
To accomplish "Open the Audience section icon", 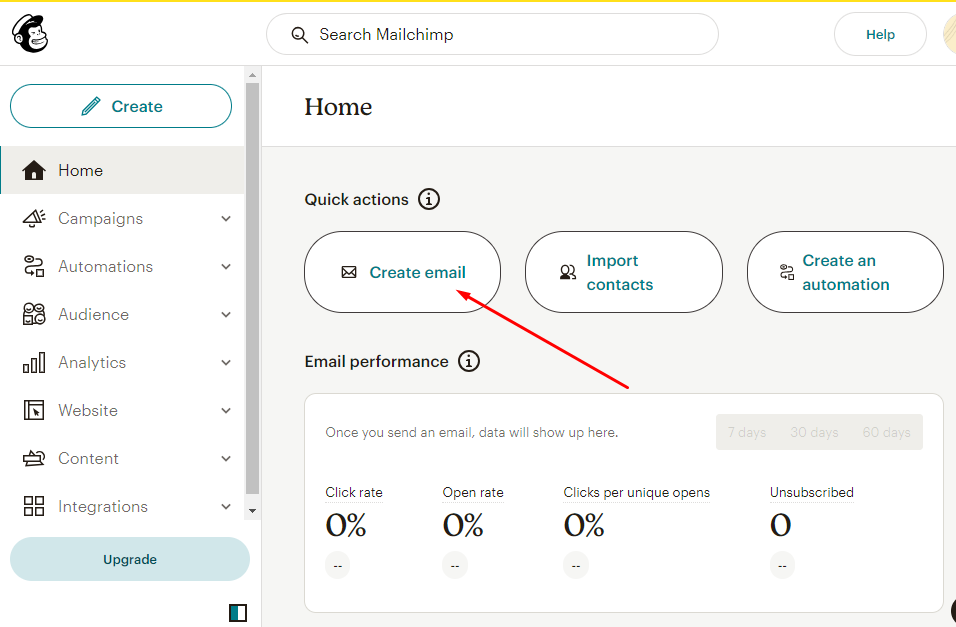I will (34, 314).
